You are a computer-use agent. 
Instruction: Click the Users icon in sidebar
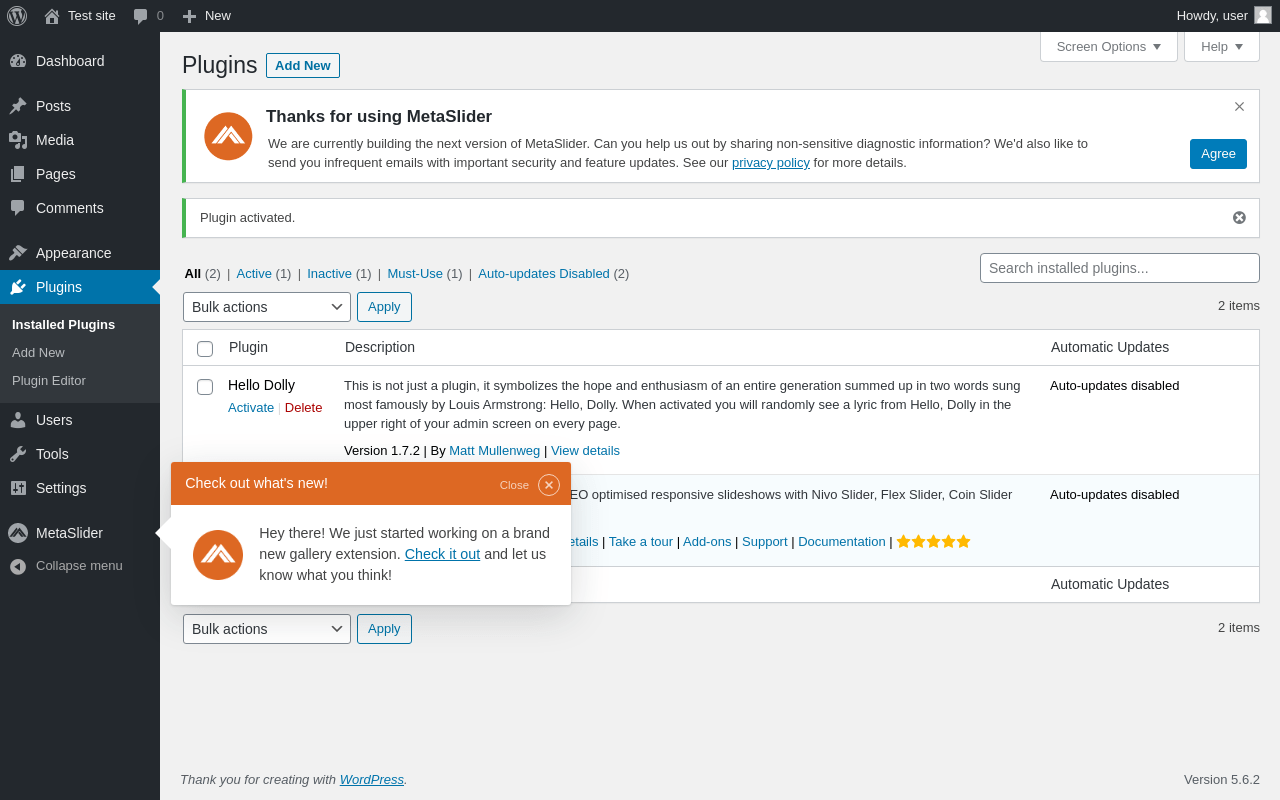pyautogui.click(x=18, y=420)
